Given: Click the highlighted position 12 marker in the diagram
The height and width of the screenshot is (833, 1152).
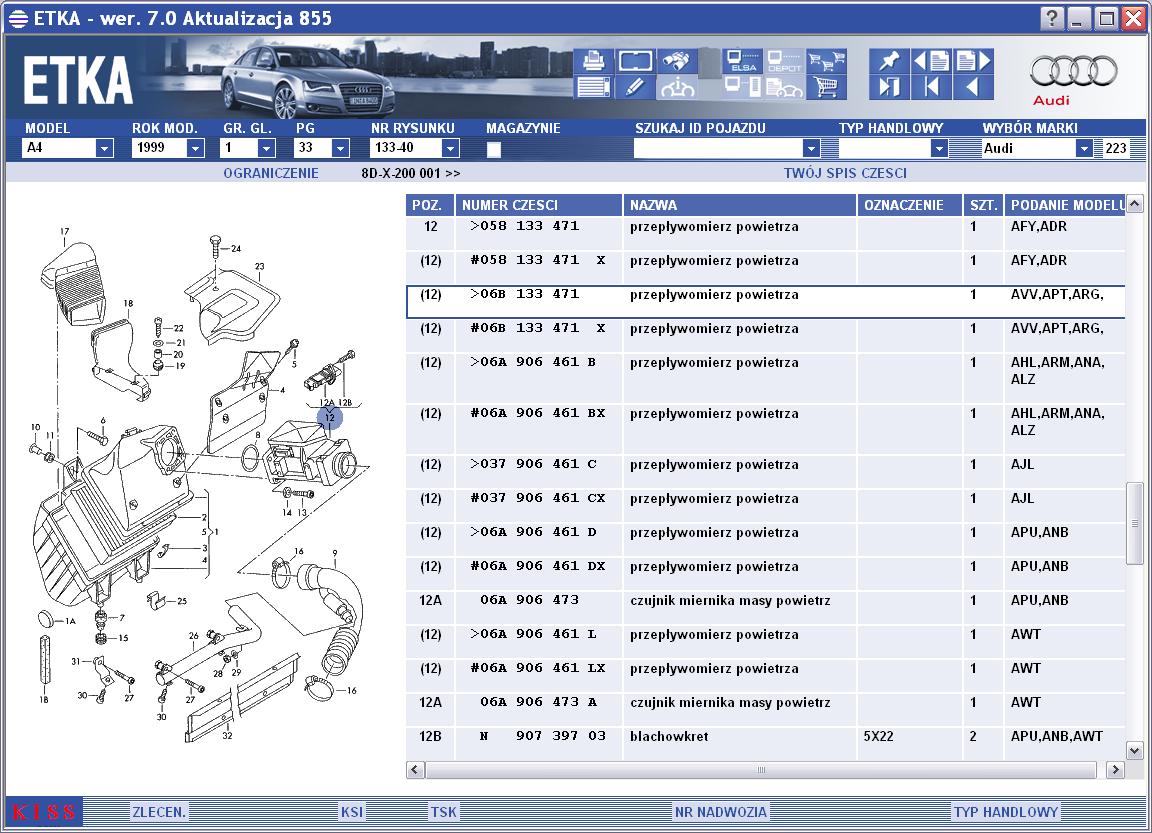Looking at the screenshot, I should pyautogui.click(x=330, y=417).
